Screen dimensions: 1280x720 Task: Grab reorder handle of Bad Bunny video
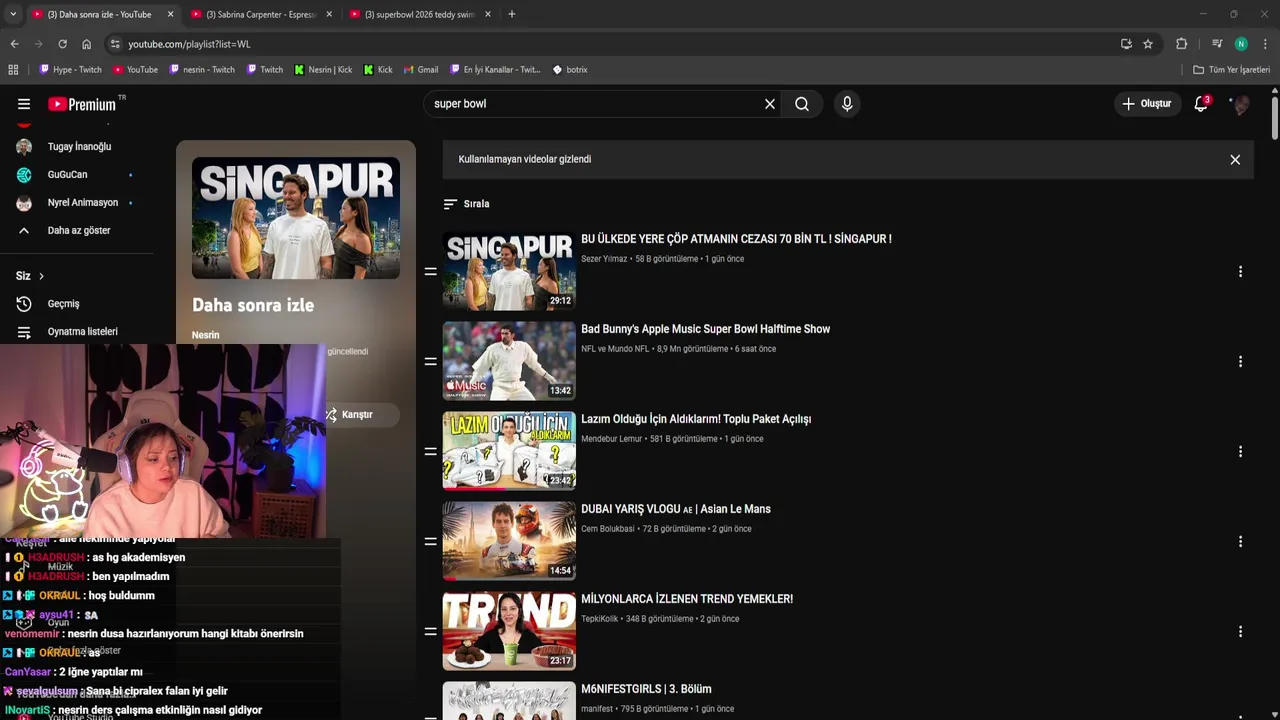tap(430, 361)
